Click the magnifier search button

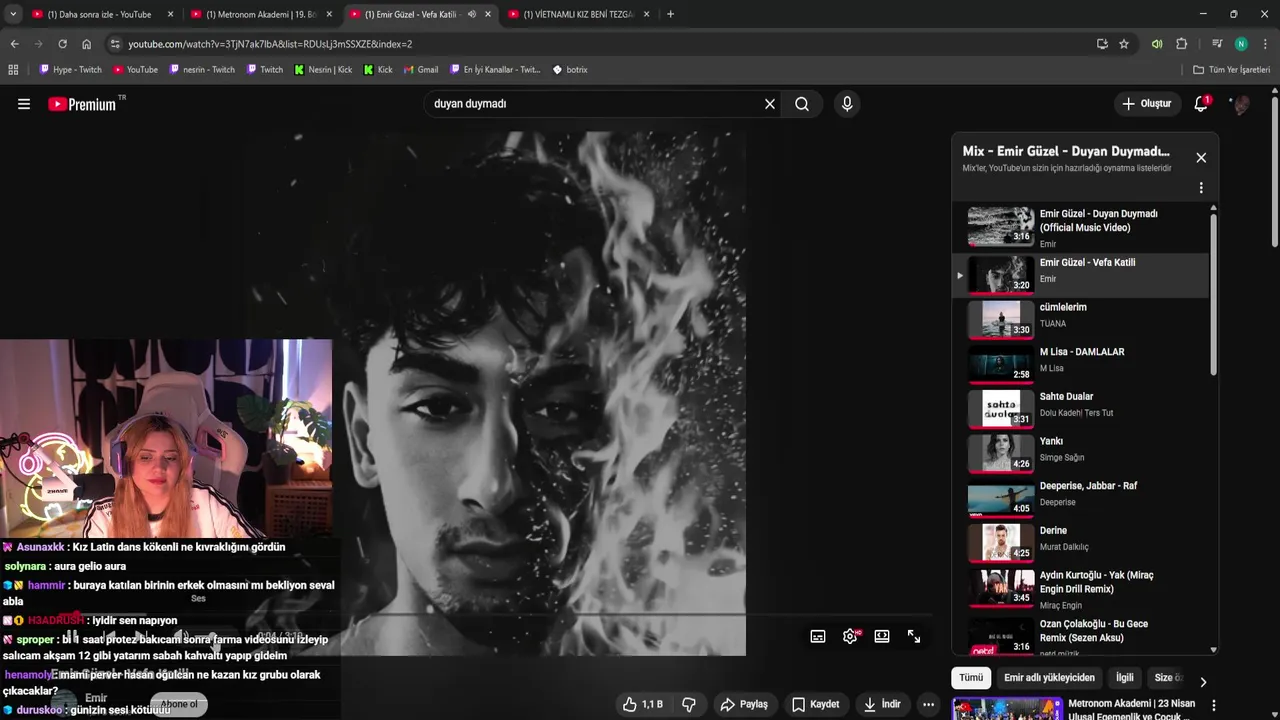802,104
